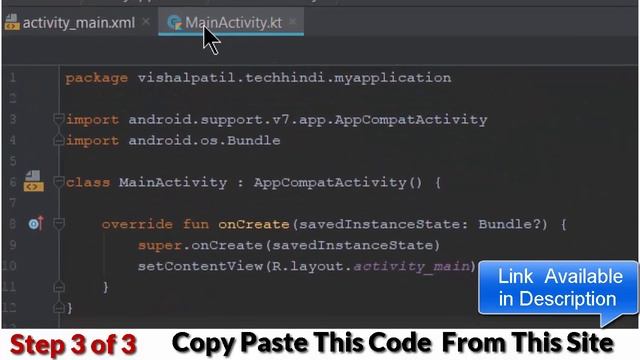Click vishalpatil.techhindi.myapplication package name

coord(294,78)
